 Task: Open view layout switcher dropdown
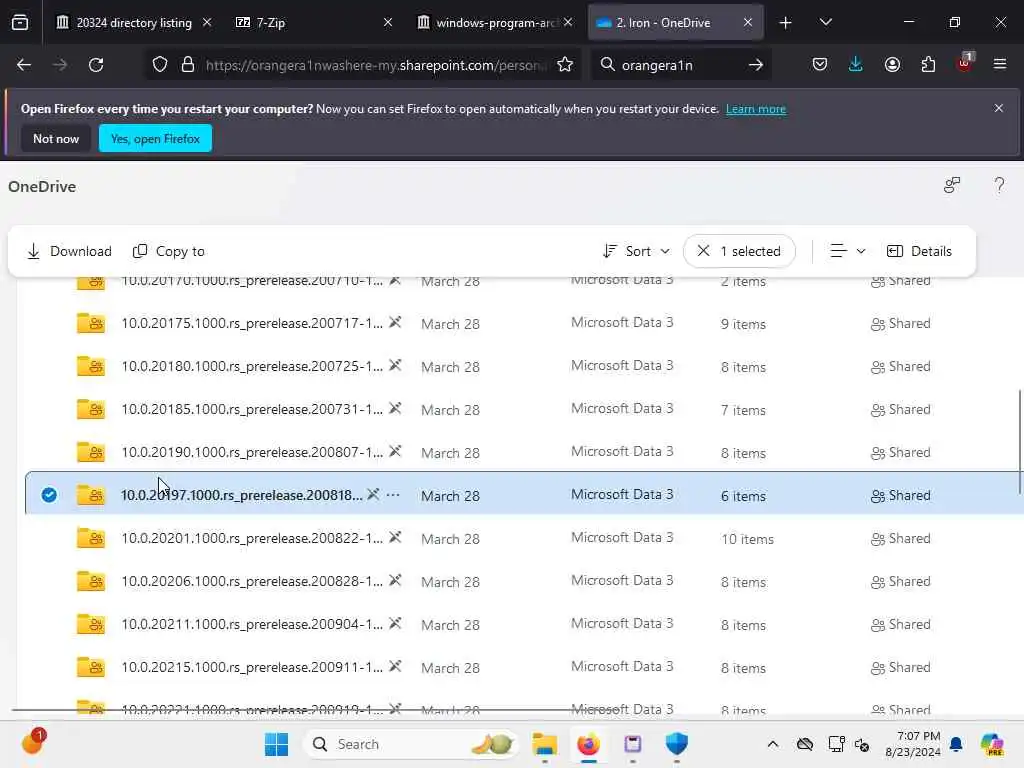[847, 251]
